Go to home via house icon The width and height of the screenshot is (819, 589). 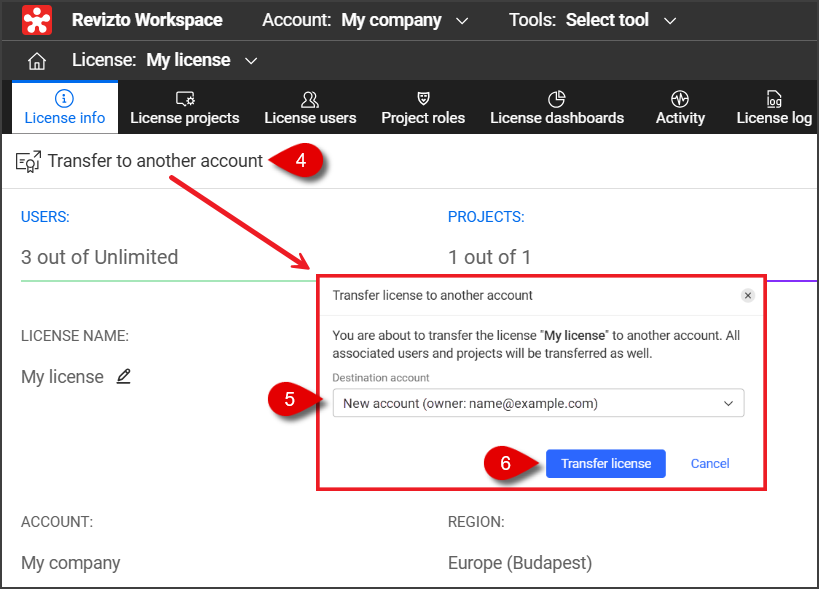(37, 61)
